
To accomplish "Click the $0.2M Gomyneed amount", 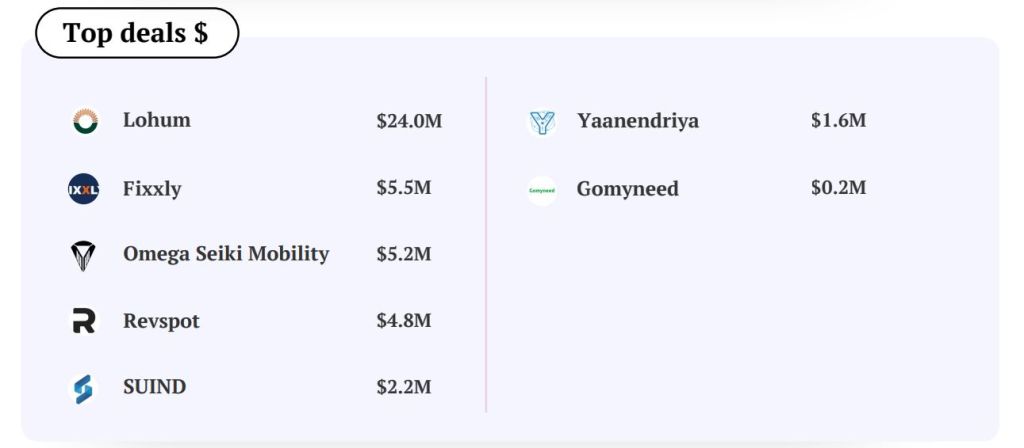I will (x=839, y=188).
